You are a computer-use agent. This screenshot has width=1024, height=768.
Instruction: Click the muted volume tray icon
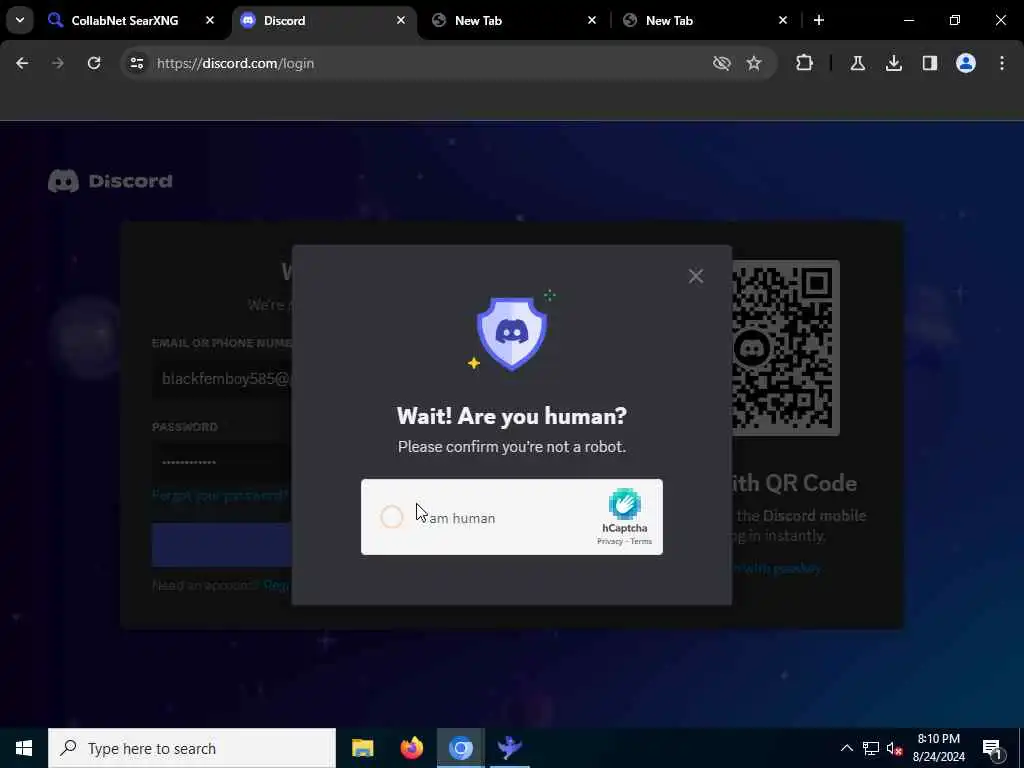(895, 748)
